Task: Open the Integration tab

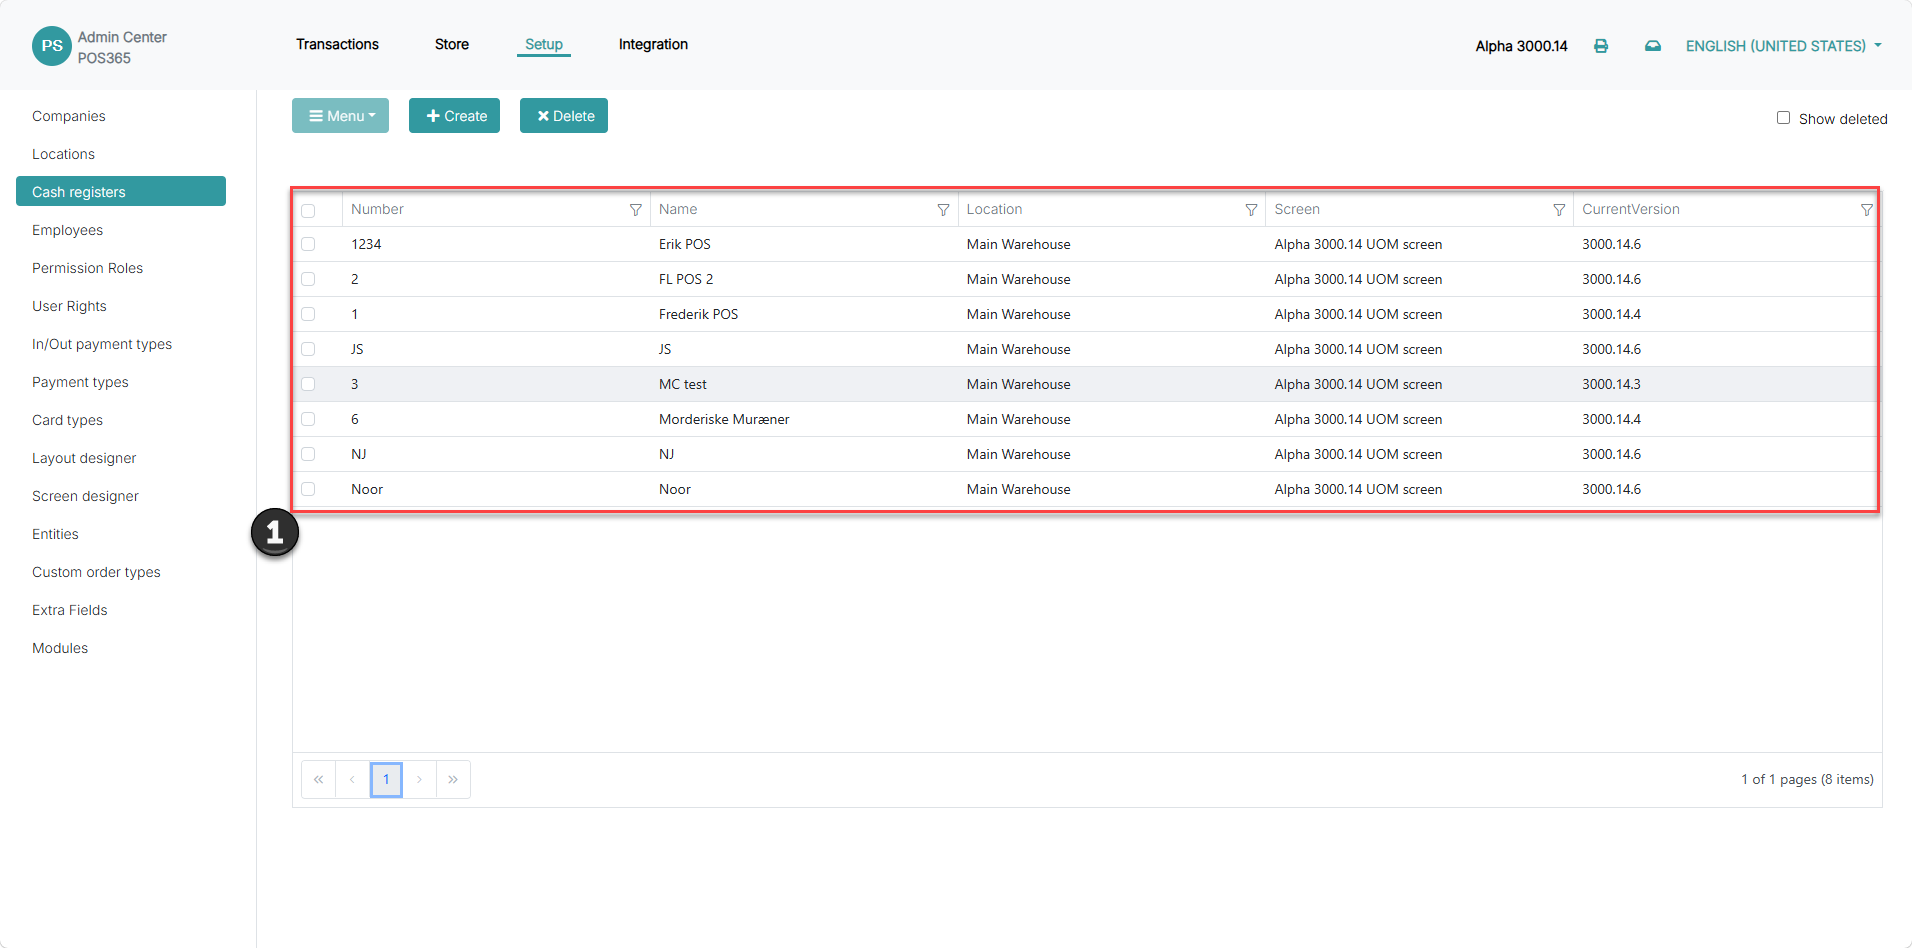Action: (x=653, y=44)
